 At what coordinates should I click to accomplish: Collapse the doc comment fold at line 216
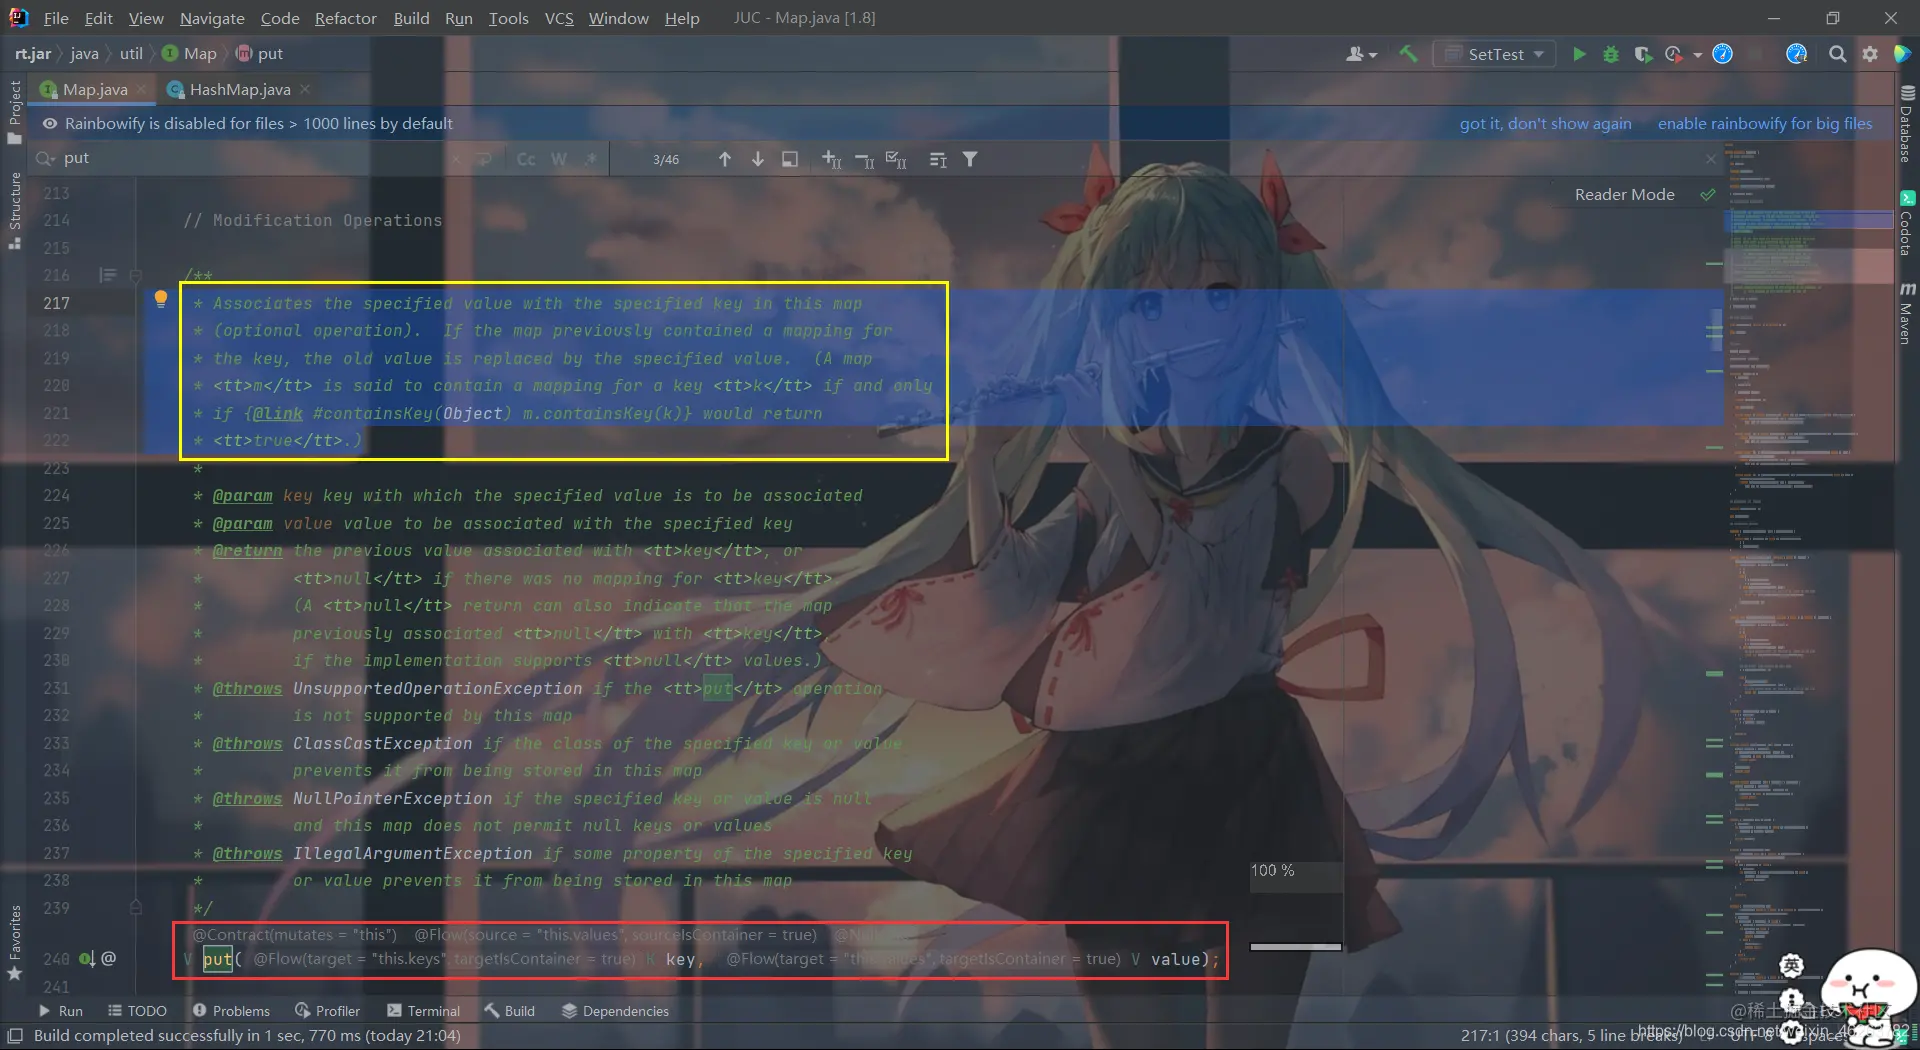136,274
